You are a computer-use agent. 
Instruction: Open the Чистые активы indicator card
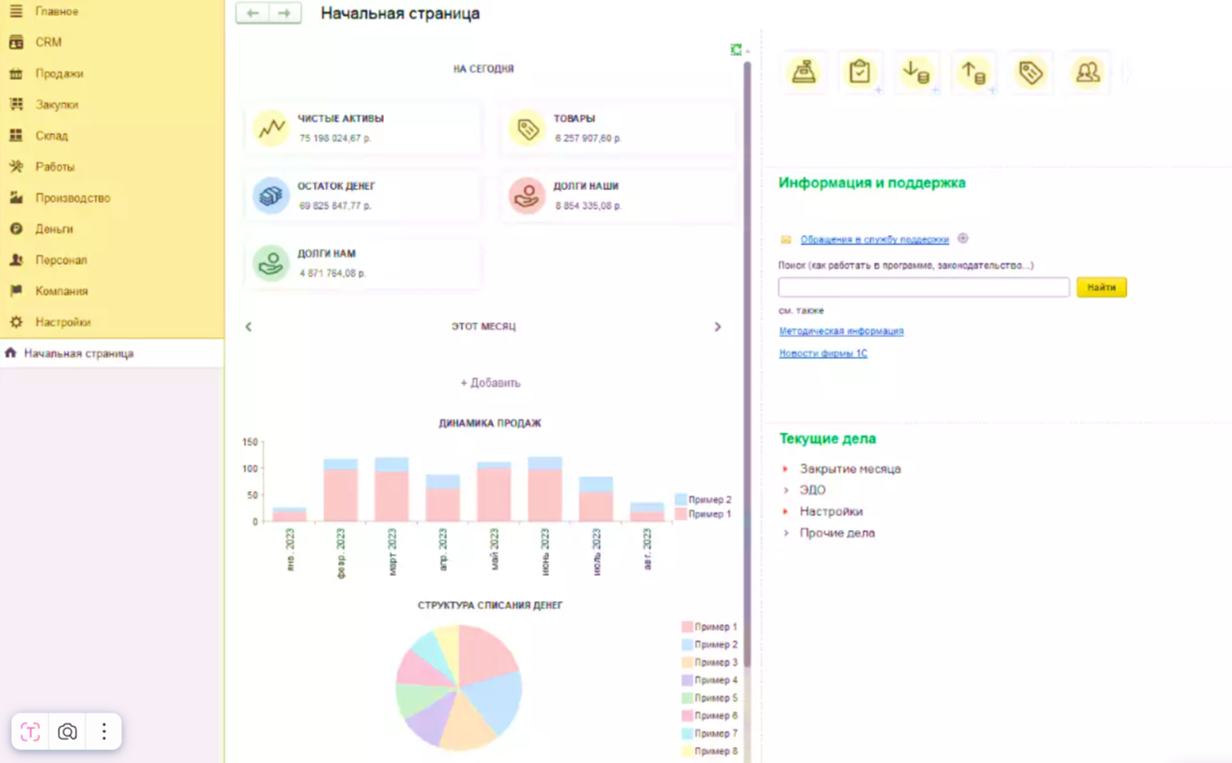click(363, 128)
